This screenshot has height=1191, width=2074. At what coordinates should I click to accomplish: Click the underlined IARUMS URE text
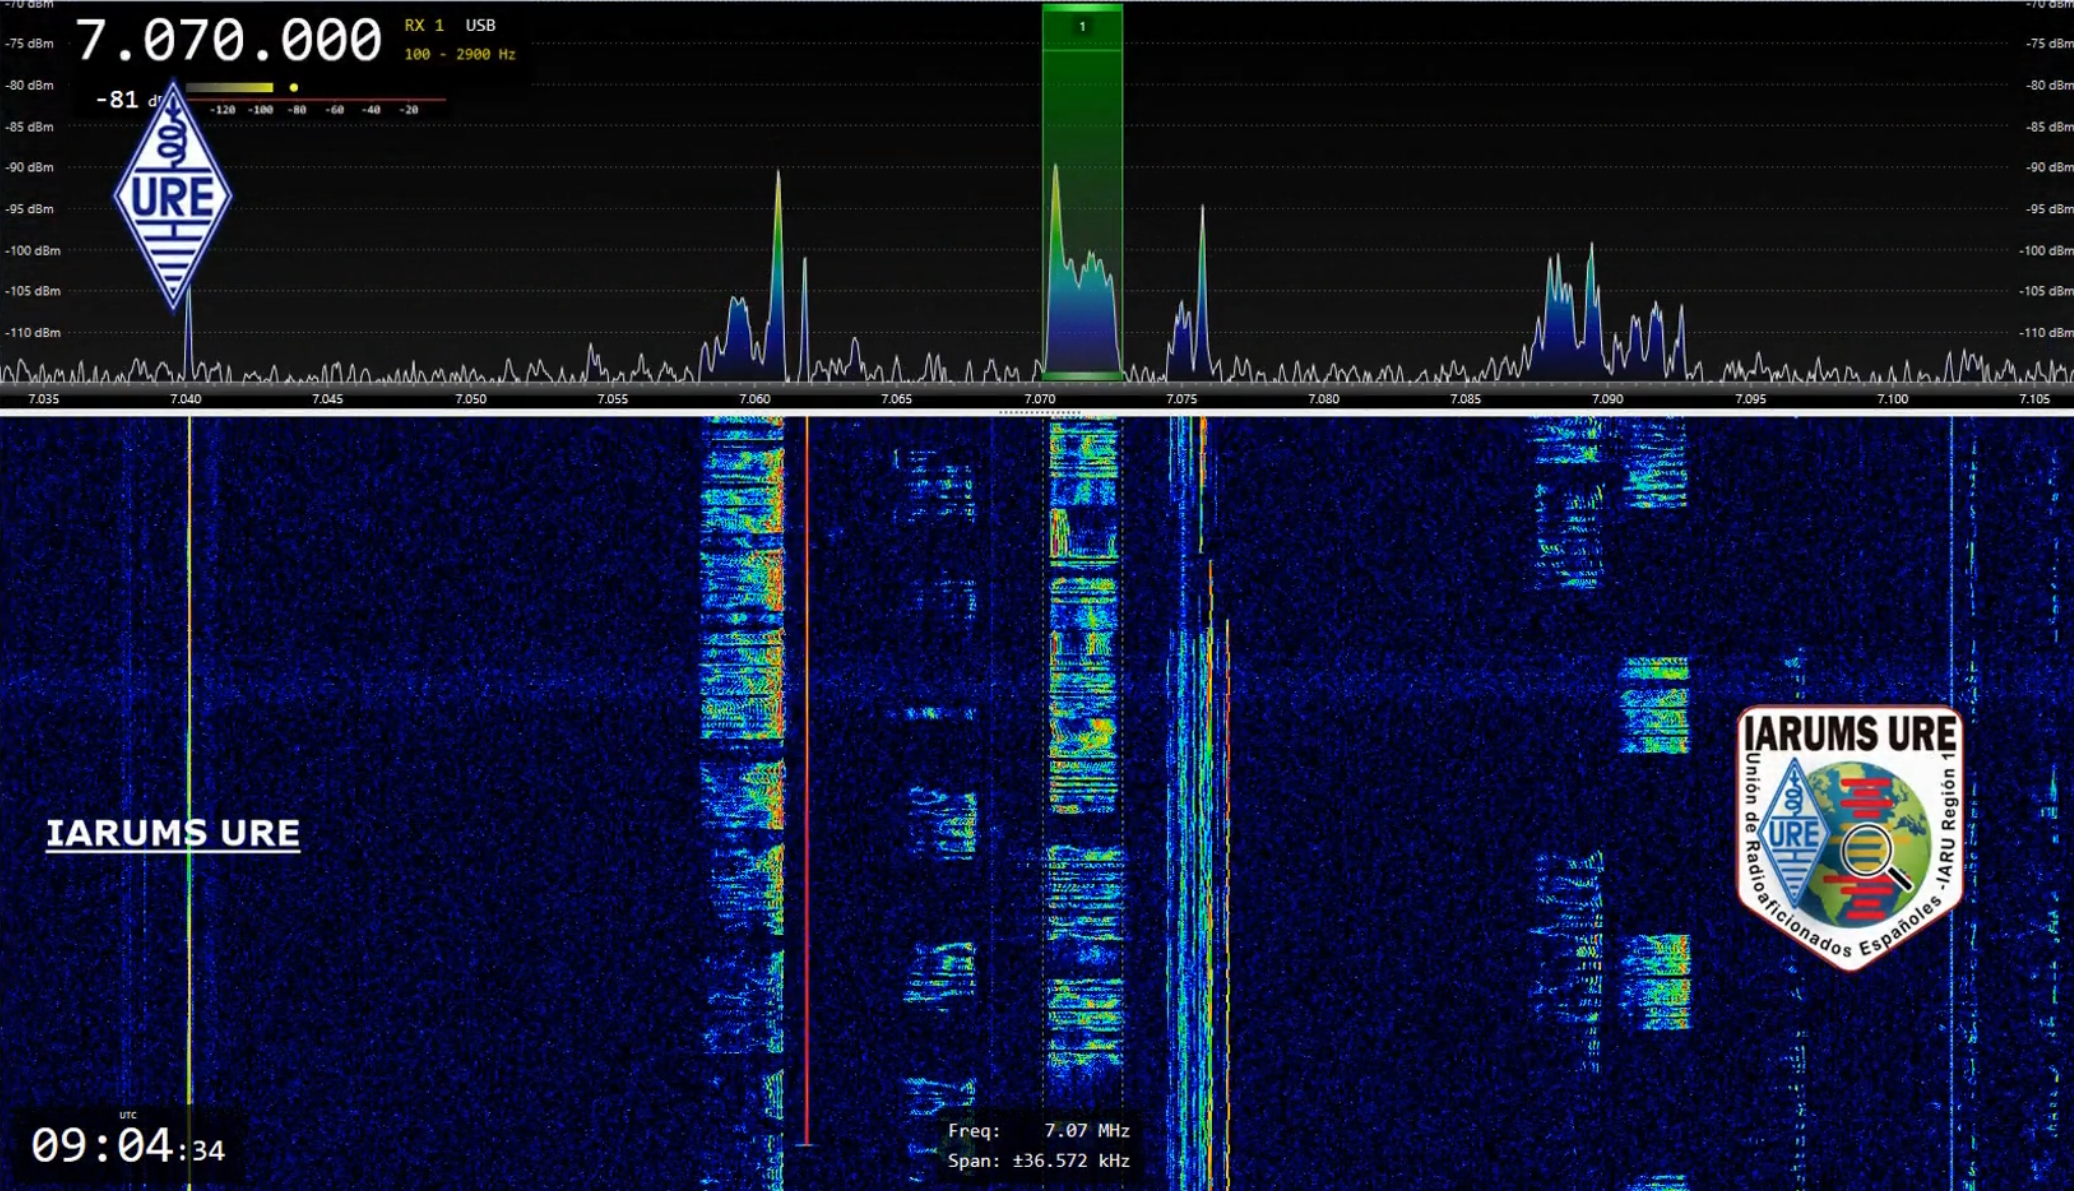[173, 833]
